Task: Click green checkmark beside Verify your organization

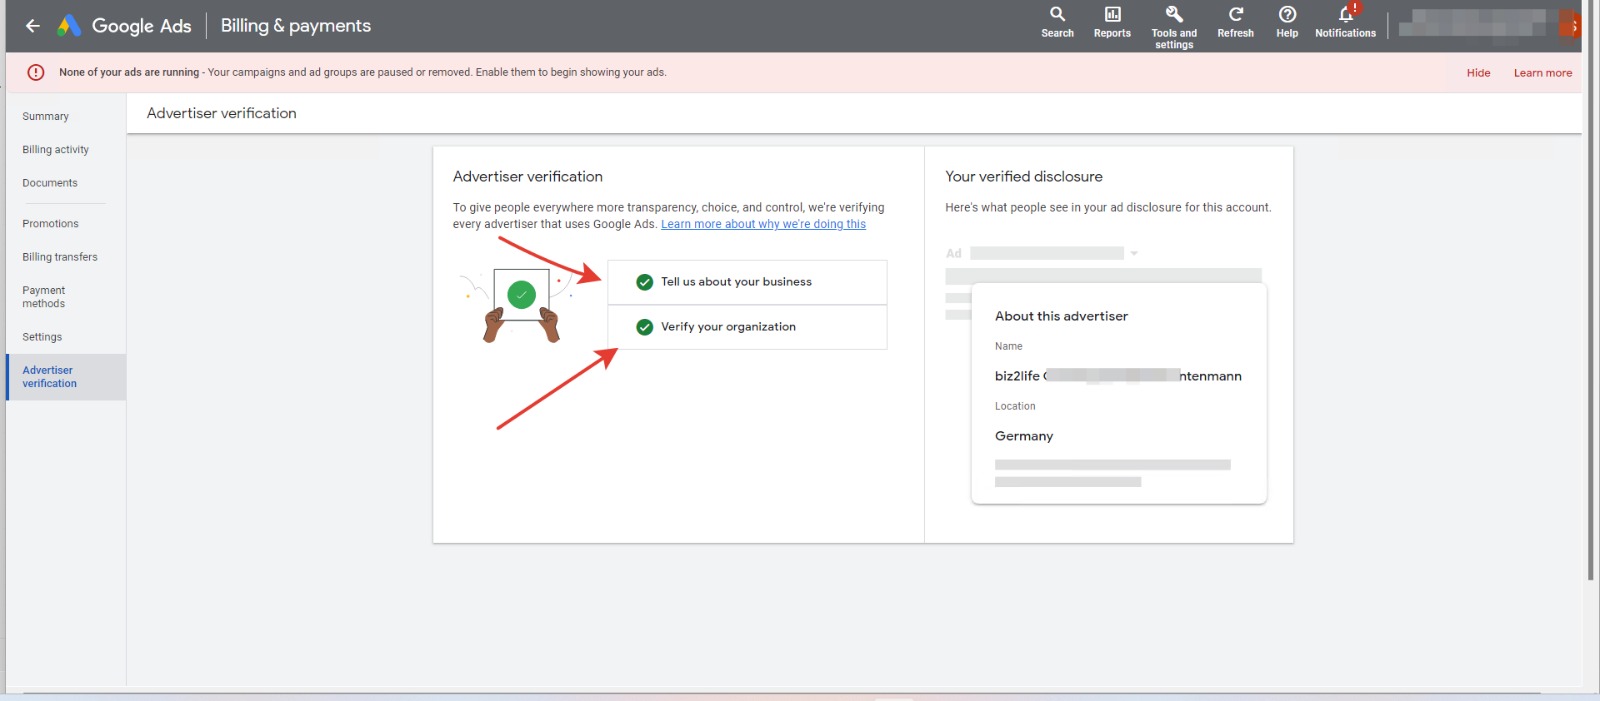Action: coord(645,327)
